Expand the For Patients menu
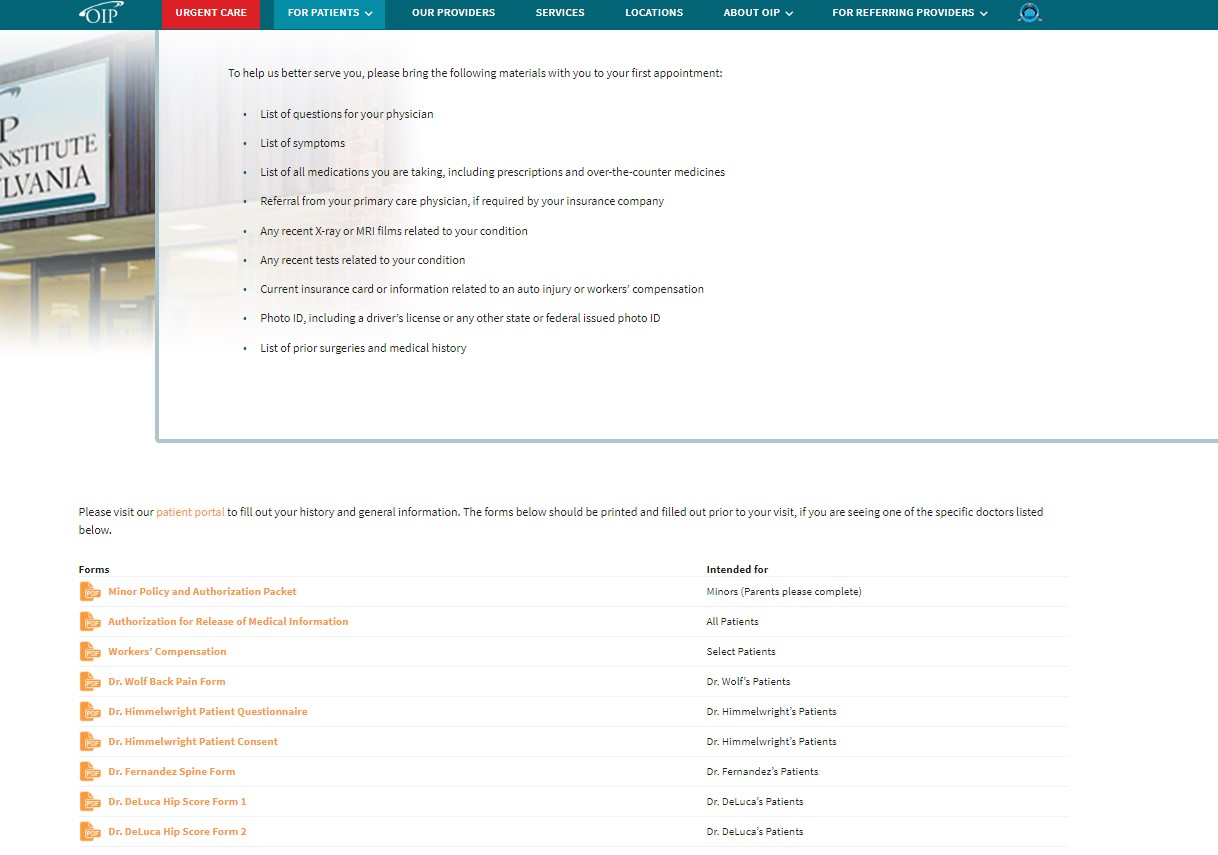Viewport: 1218px width, 855px height. click(329, 13)
